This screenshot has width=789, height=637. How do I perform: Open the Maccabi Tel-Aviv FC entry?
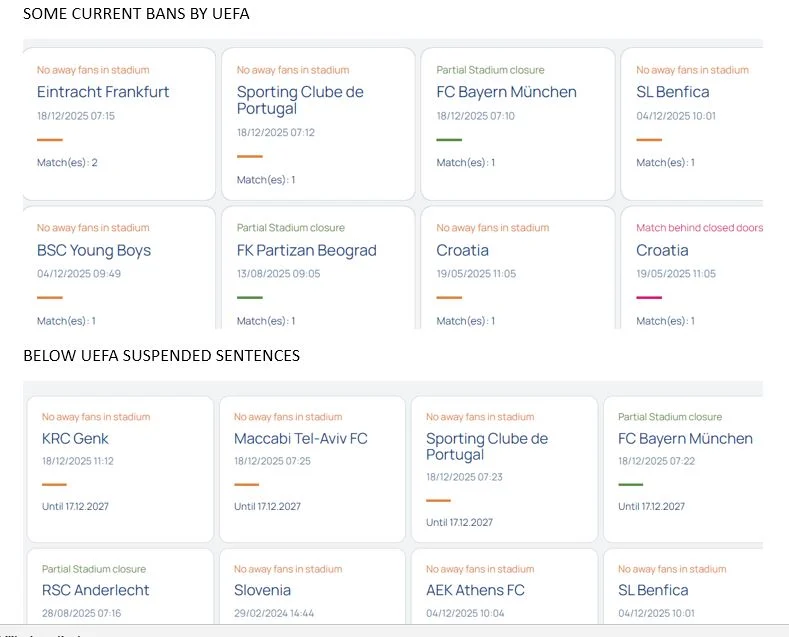(301, 438)
